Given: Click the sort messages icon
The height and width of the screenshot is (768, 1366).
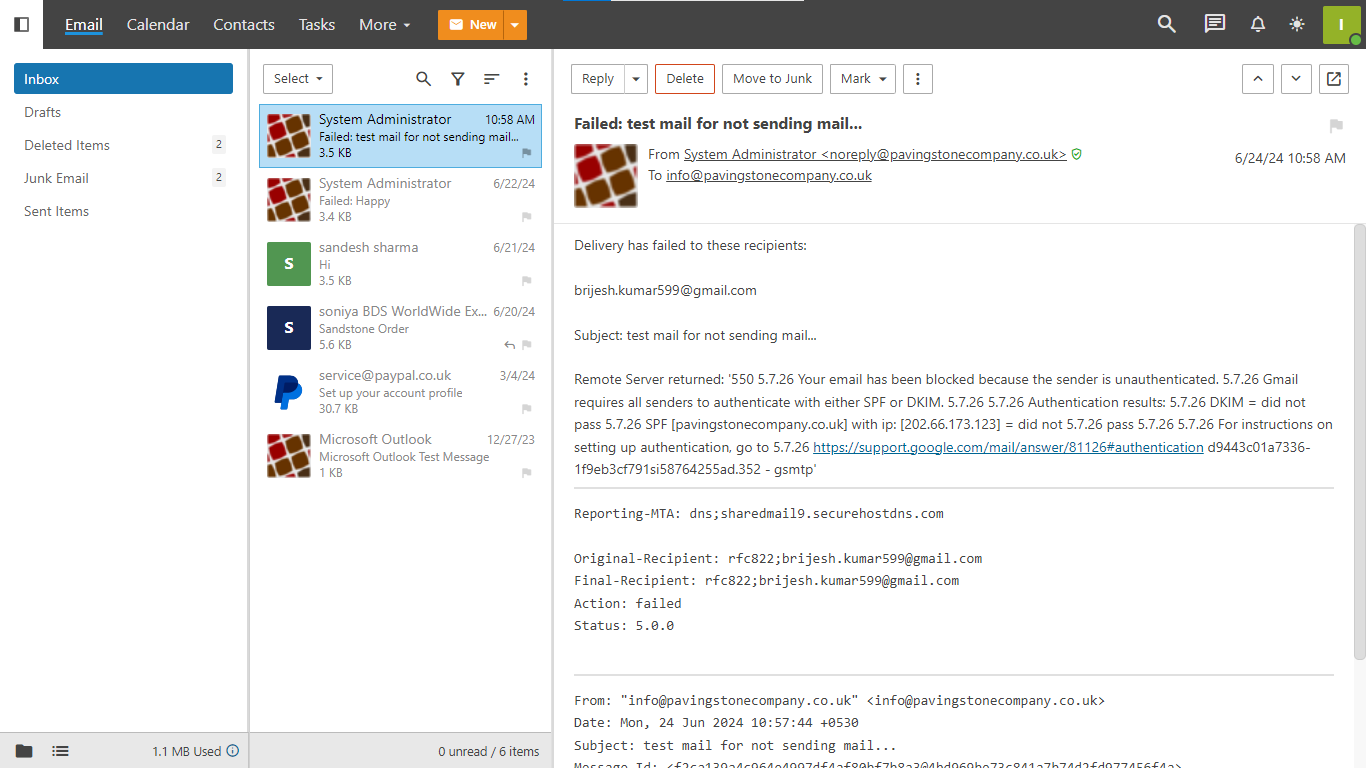Looking at the screenshot, I should [491, 79].
